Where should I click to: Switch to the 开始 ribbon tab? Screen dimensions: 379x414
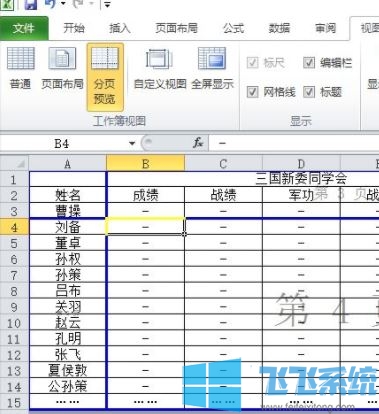(74, 28)
